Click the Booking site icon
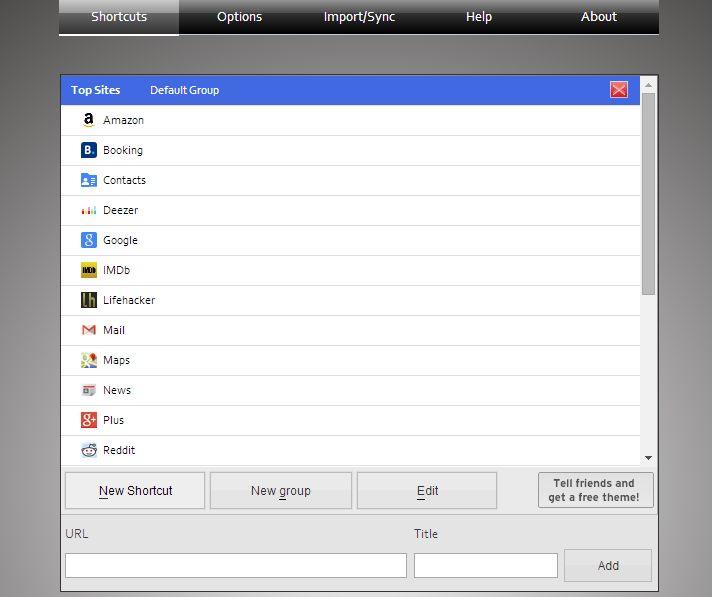The width and height of the screenshot is (712, 597). 89,150
